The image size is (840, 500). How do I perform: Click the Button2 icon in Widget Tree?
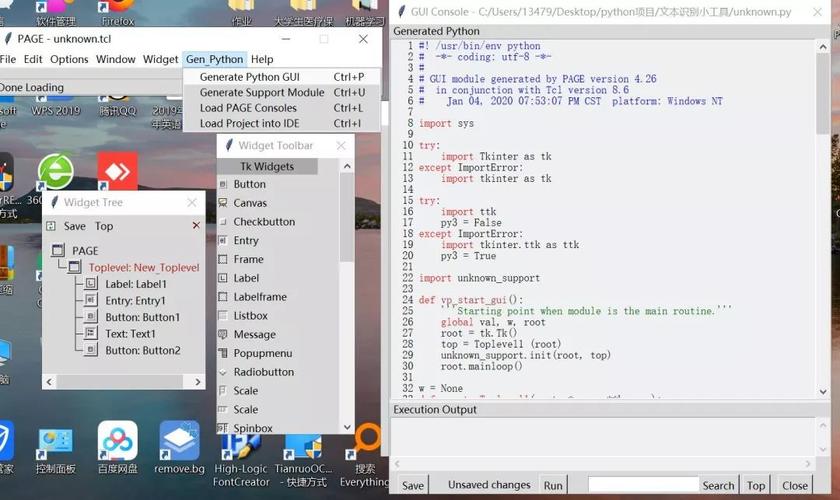click(91, 350)
